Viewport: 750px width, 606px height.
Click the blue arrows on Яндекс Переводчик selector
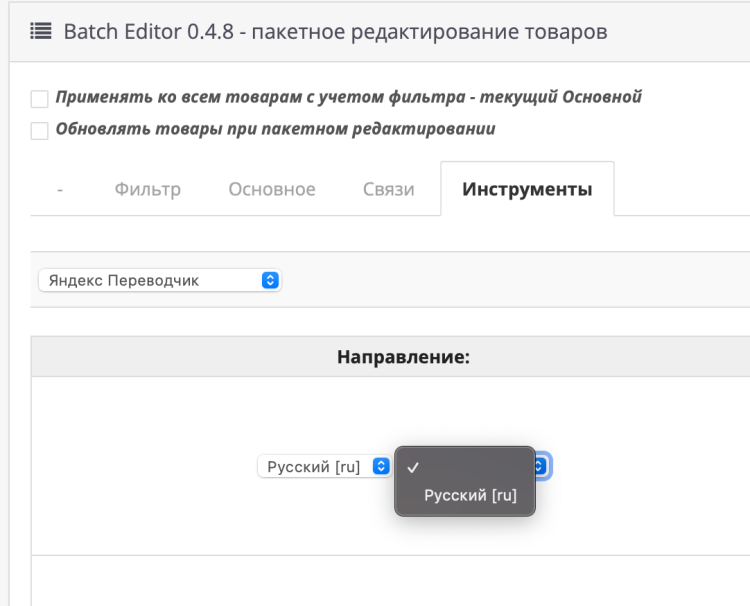click(268, 280)
